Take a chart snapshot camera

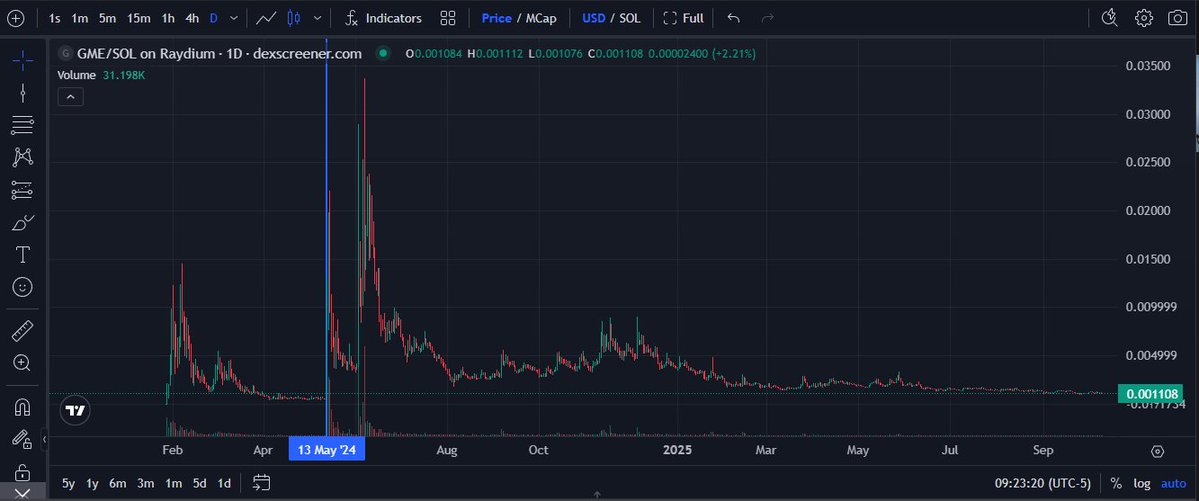click(1178, 18)
